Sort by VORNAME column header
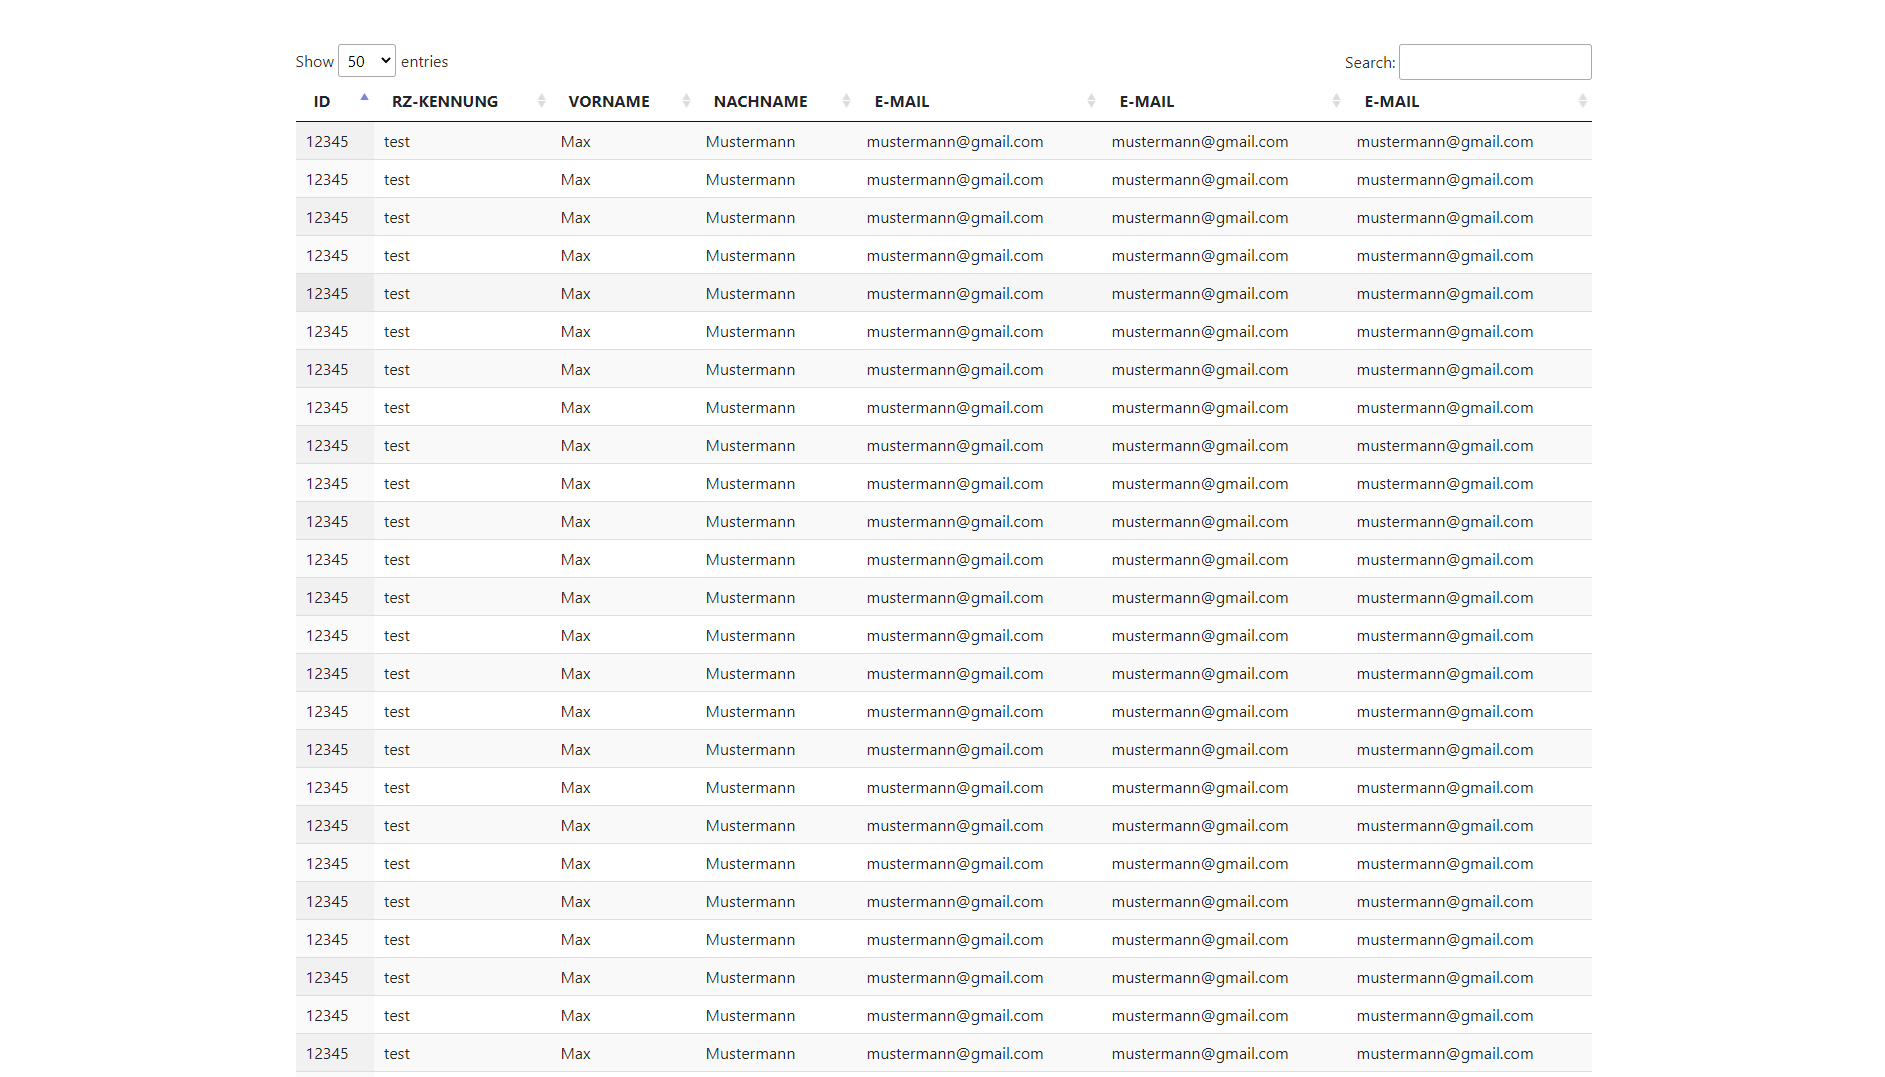1885x1077 pixels. [624, 101]
